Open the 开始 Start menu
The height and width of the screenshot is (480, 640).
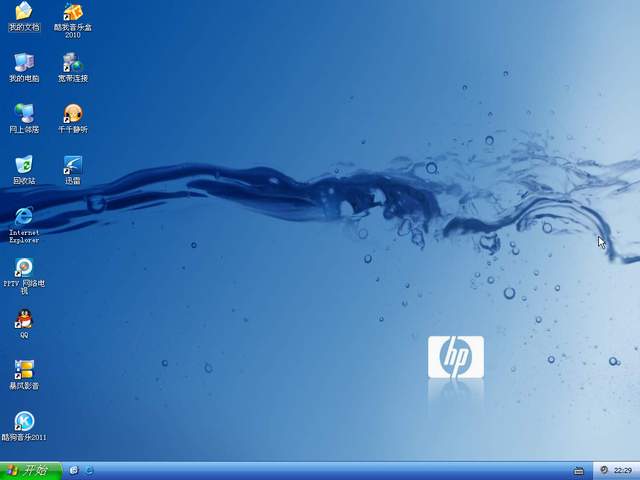(30, 470)
